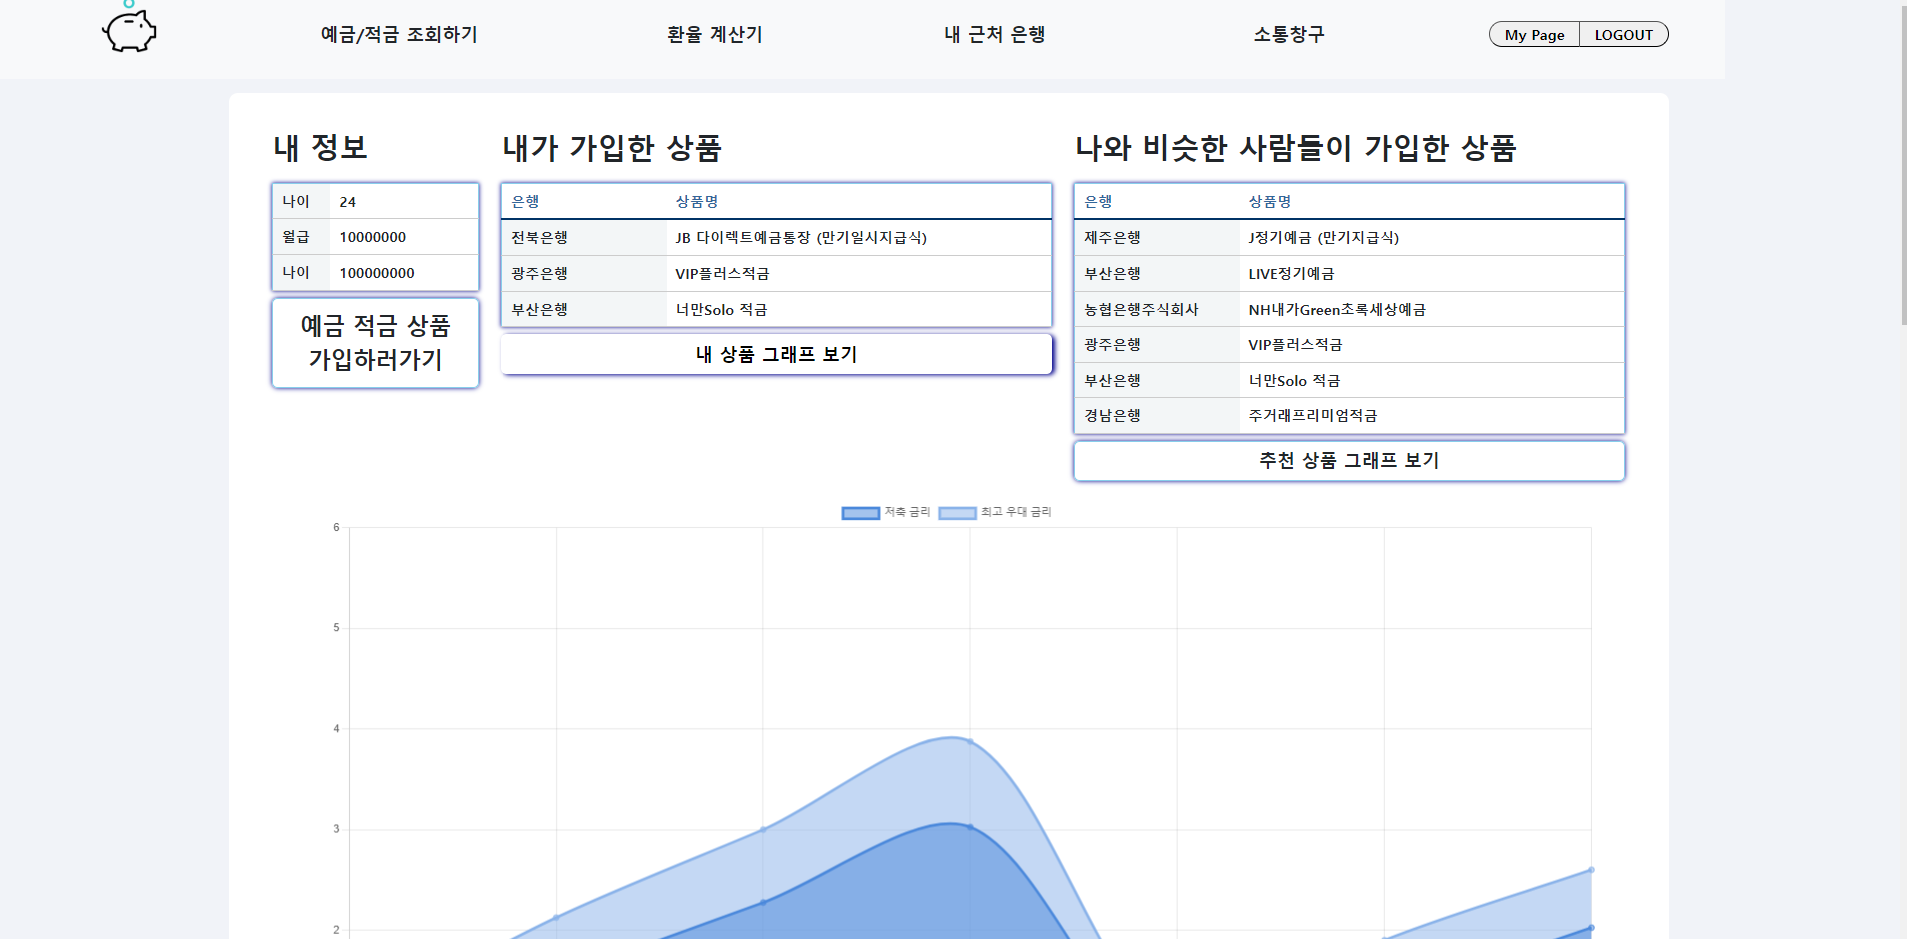This screenshot has height=939, width=1907.
Task: Click VIP플러스적금 in recommended products table
Action: tap(1295, 345)
